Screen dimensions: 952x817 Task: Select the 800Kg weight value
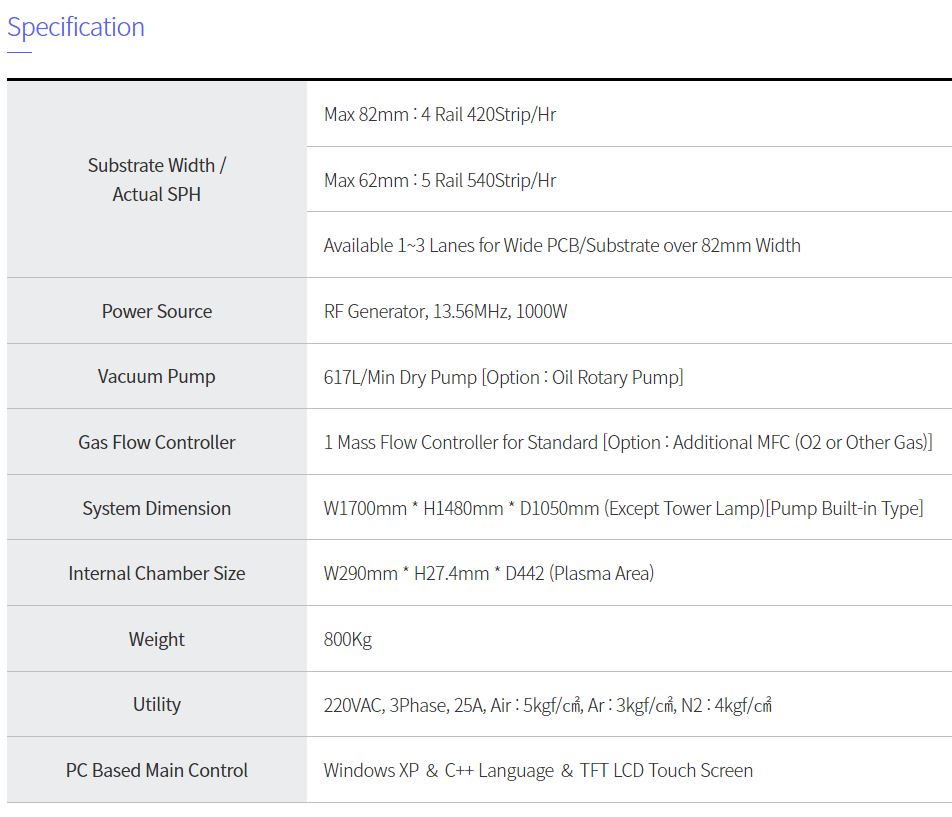click(x=348, y=639)
